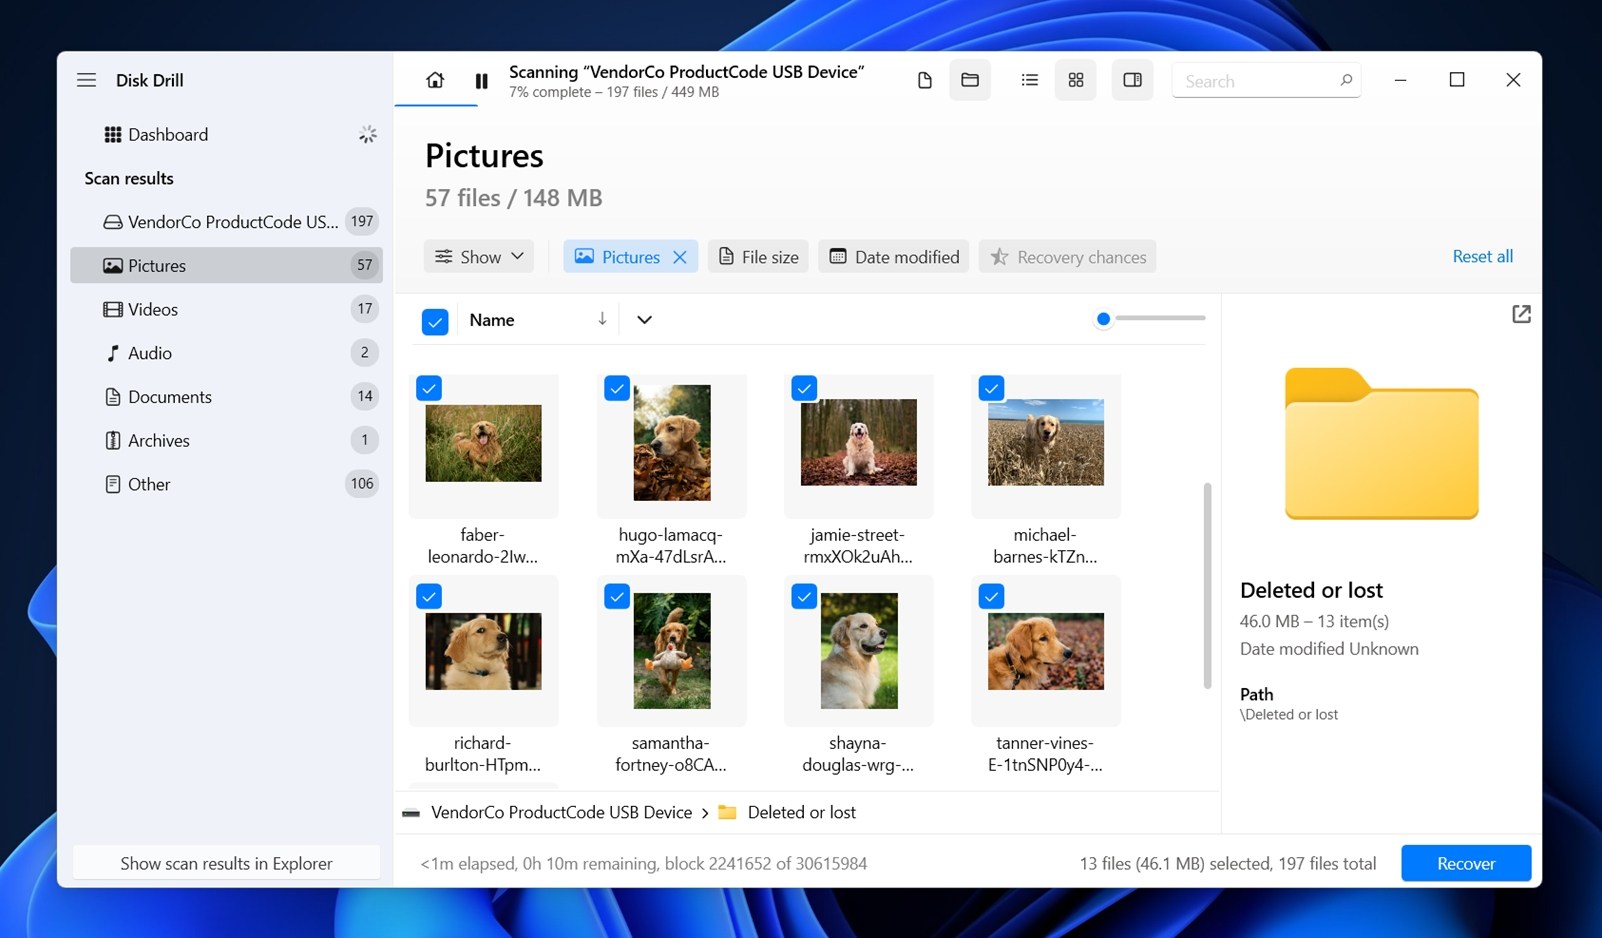1602x938 pixels.
Task: Open the Show filter dropdown
Action: tap(479, 257)
